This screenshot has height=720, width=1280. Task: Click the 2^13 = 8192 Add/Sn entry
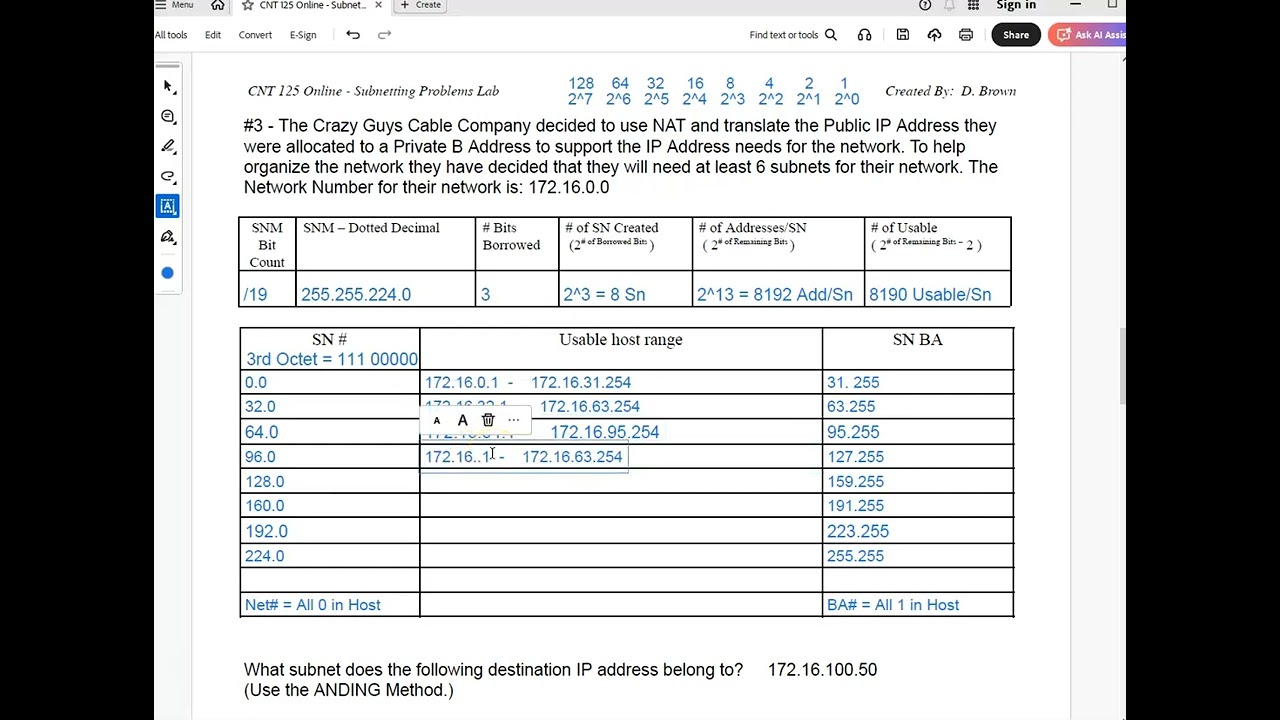775,295
